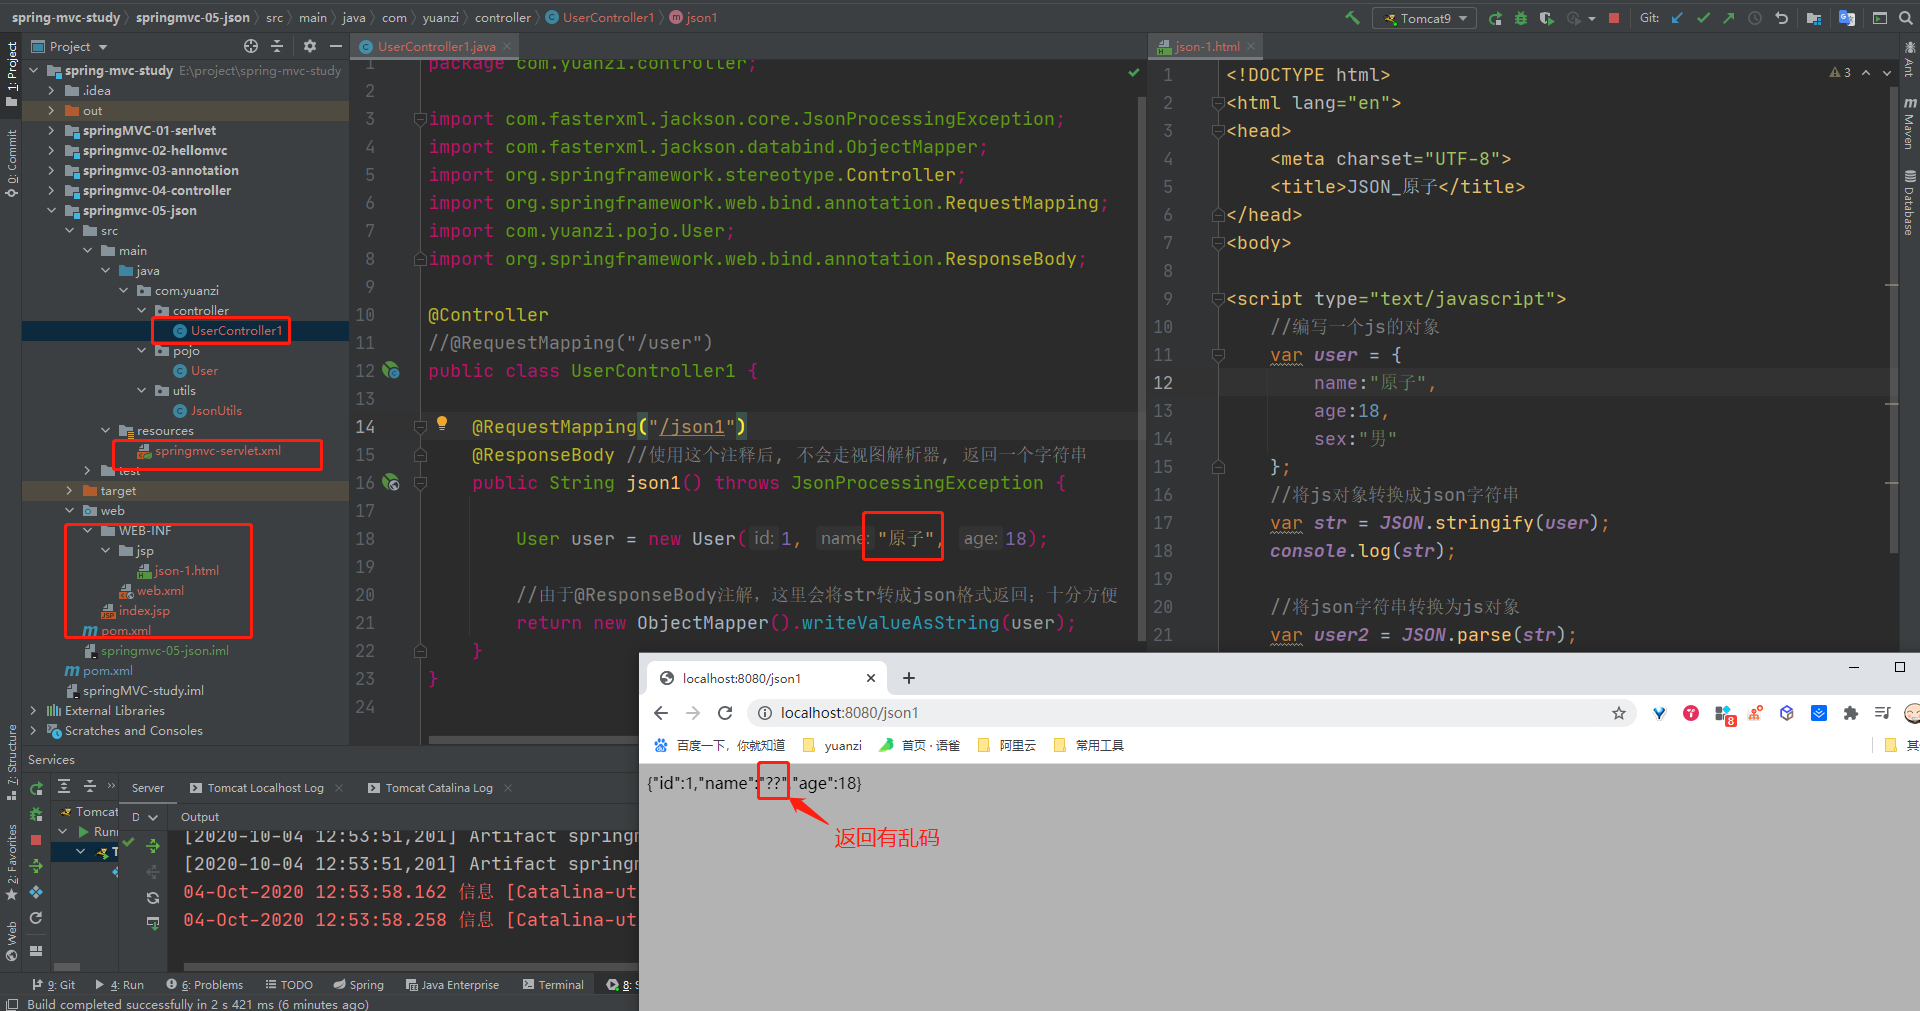
Task: Toggle fold for var user object in json-1.html
Action: 1218,355
